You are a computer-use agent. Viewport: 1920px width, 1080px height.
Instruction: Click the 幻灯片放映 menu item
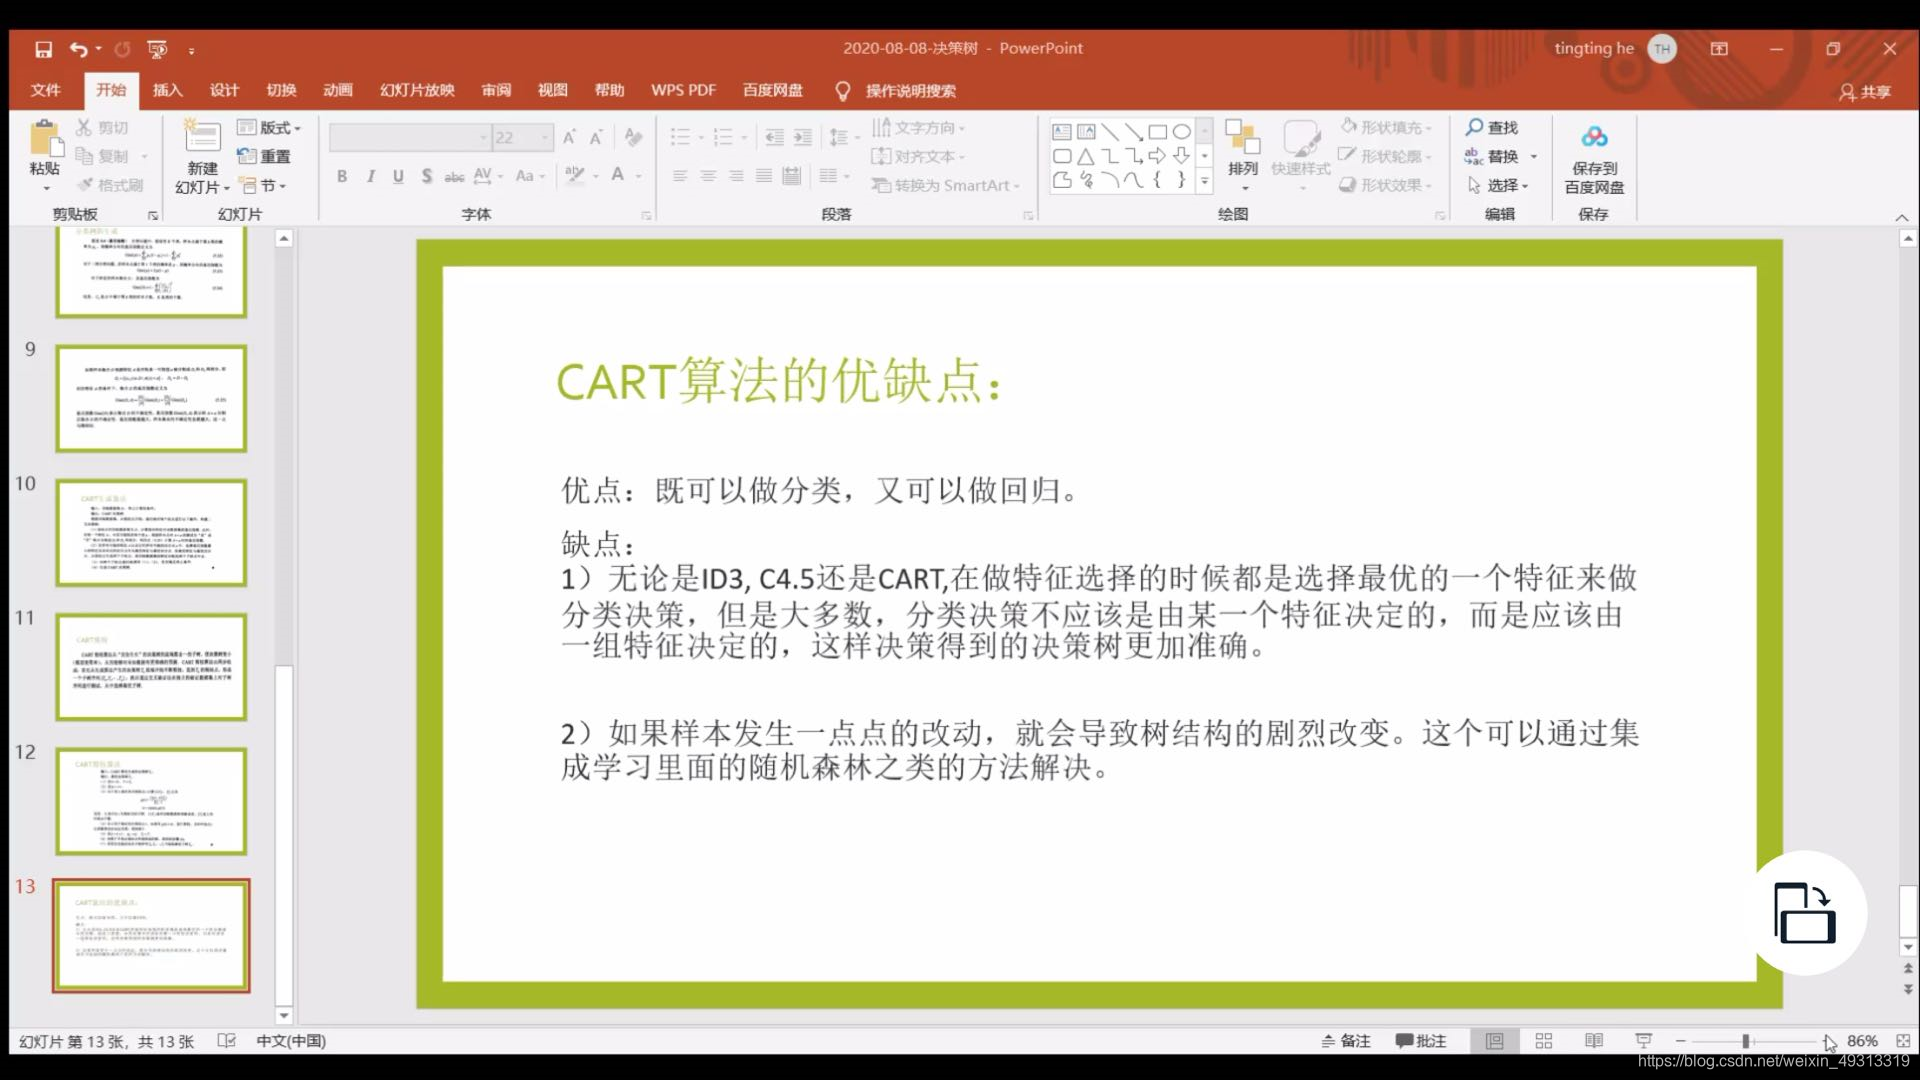click(x=417, y=90)
